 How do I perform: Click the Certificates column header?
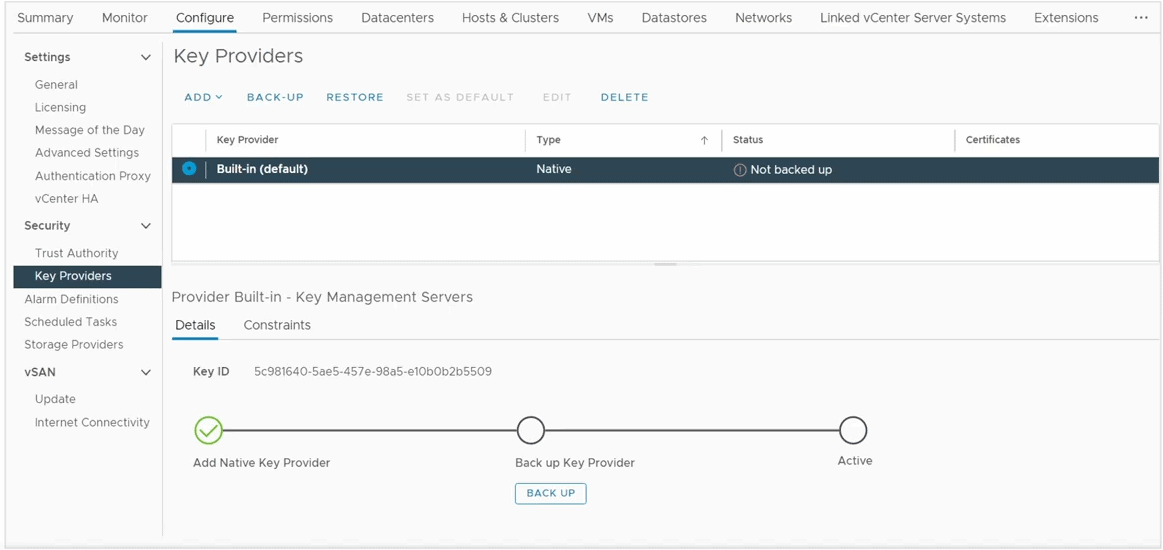tap(992, 140)
